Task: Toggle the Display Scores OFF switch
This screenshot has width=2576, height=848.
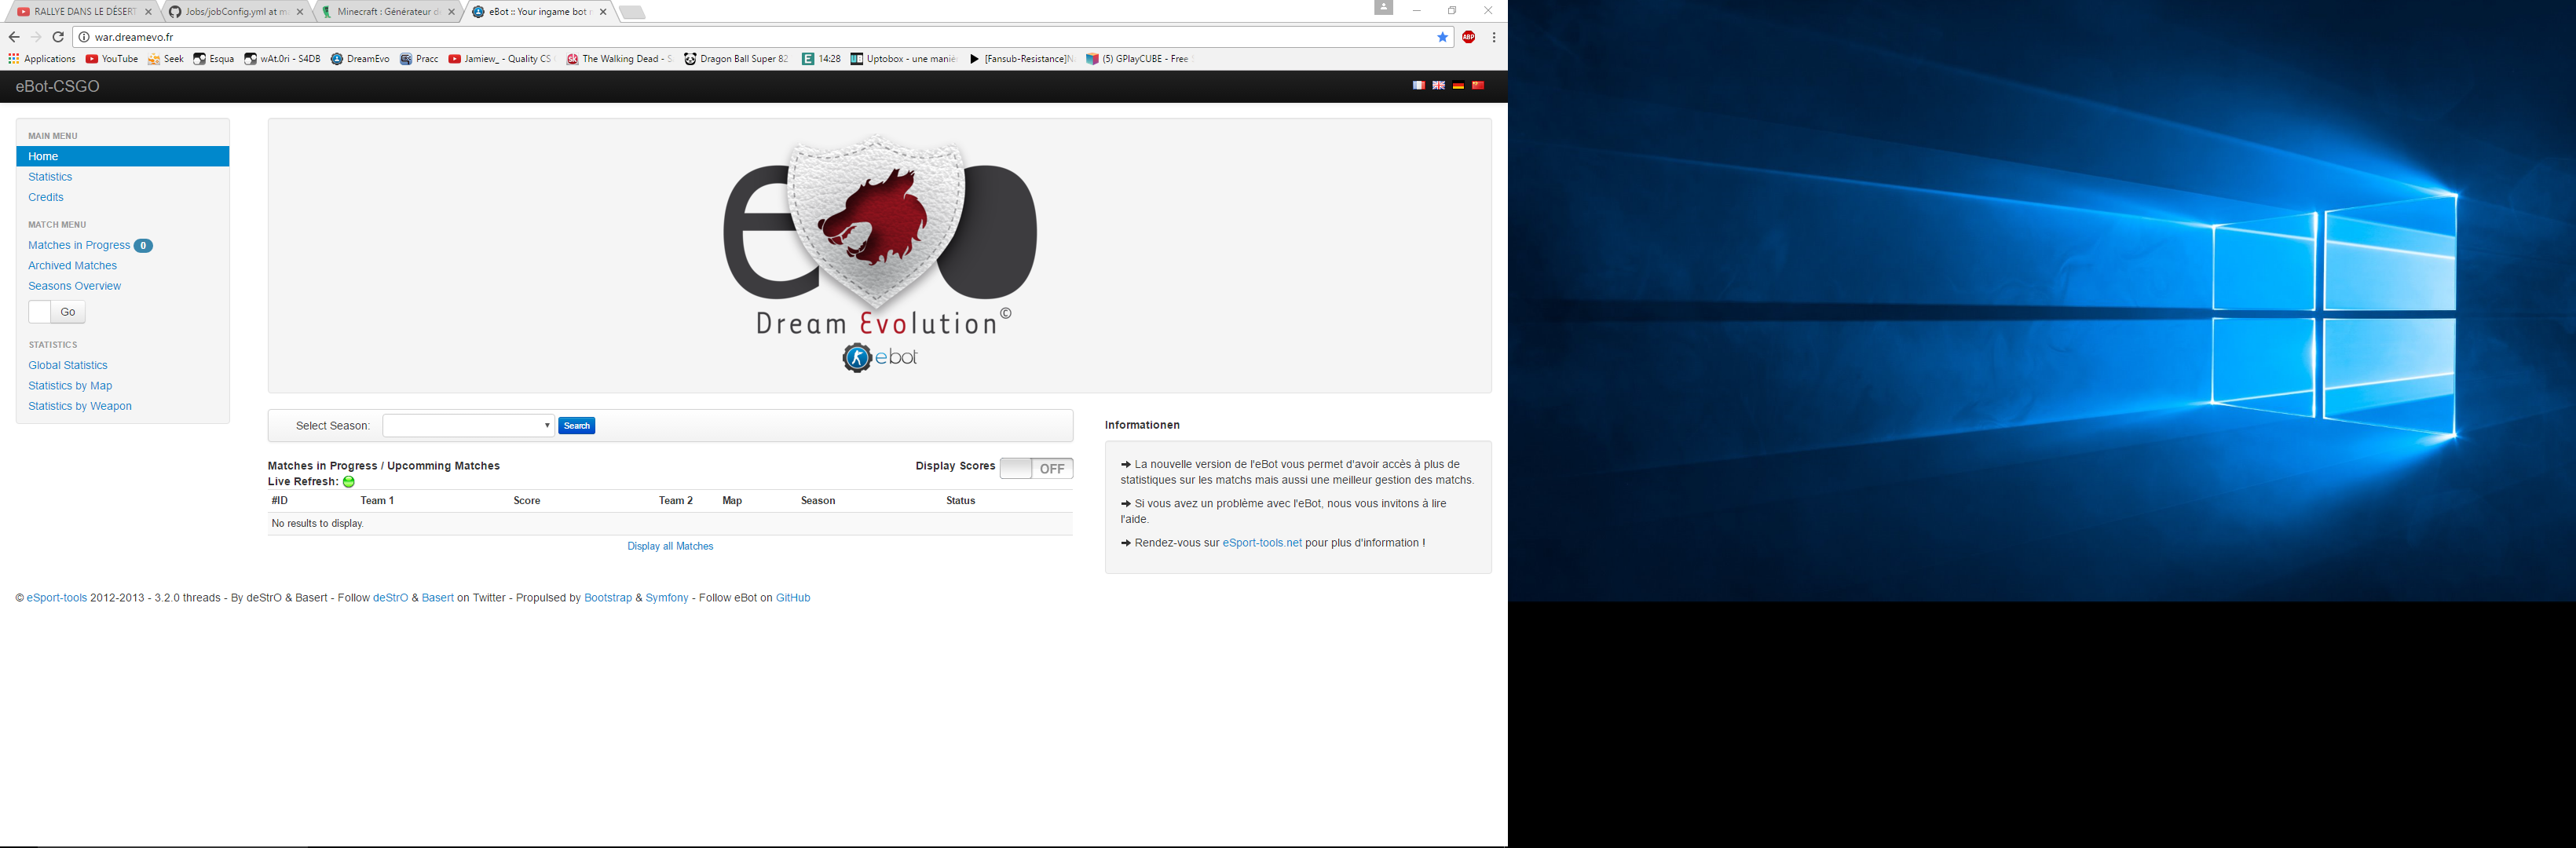Action: point(1036,468)
